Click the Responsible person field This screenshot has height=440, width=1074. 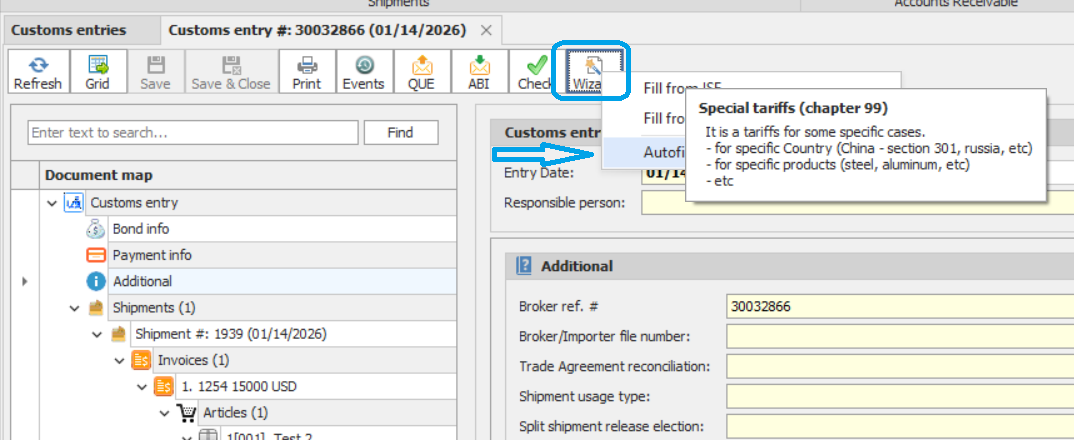pos(858,203)
